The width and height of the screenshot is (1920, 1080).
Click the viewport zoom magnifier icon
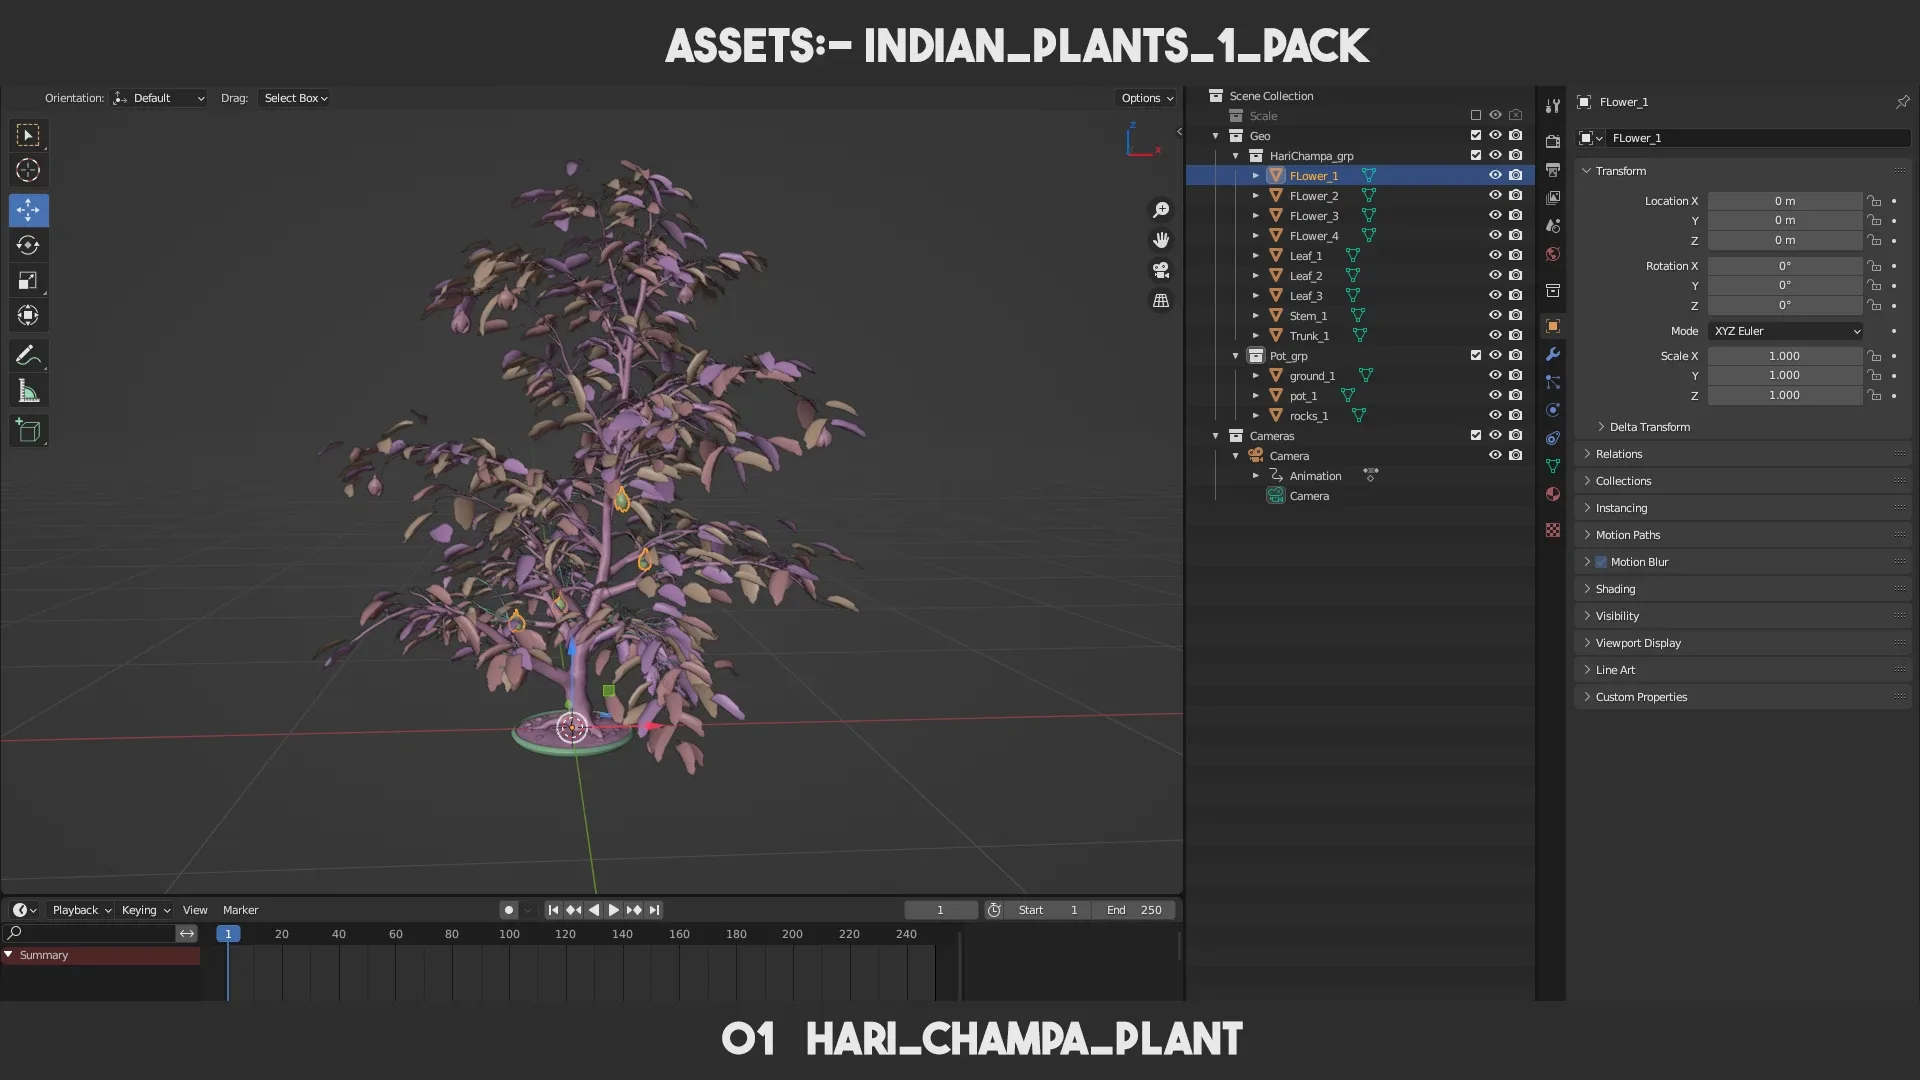pyautogui.click(x=1161, y=210)
